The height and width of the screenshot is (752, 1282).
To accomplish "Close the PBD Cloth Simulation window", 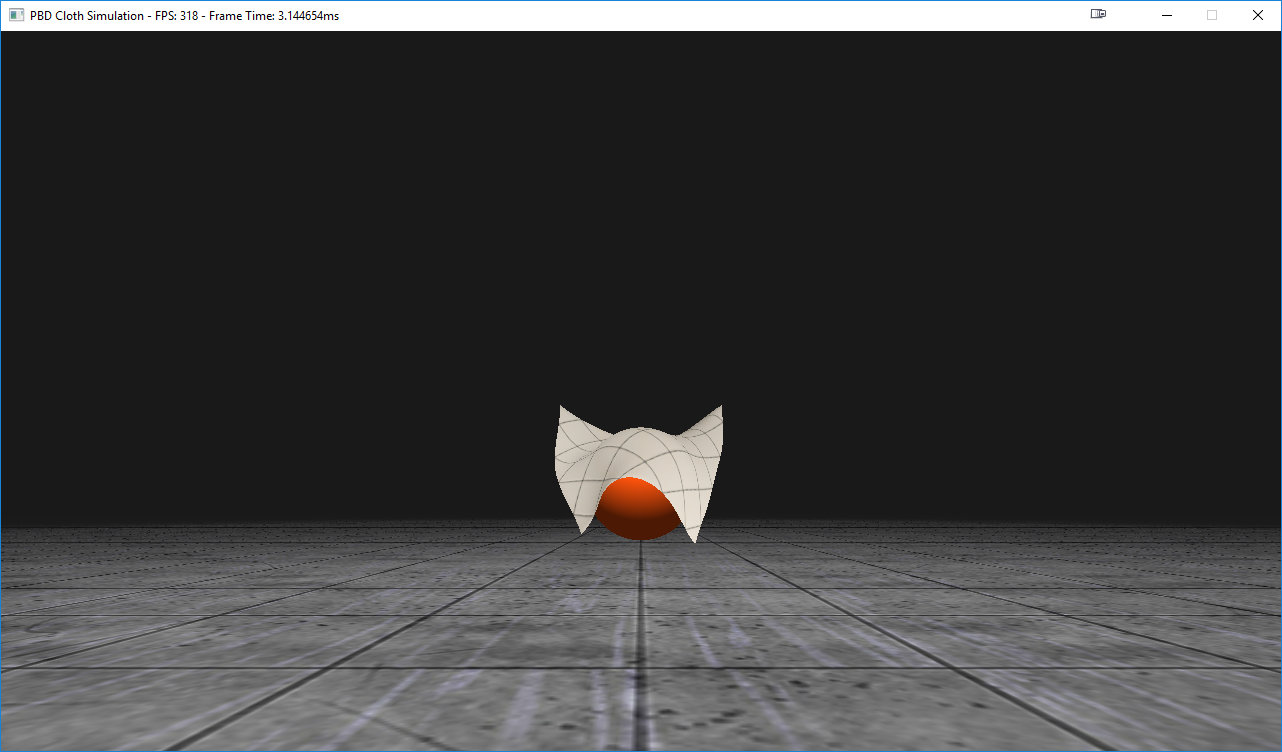I will coord(1258,15).
